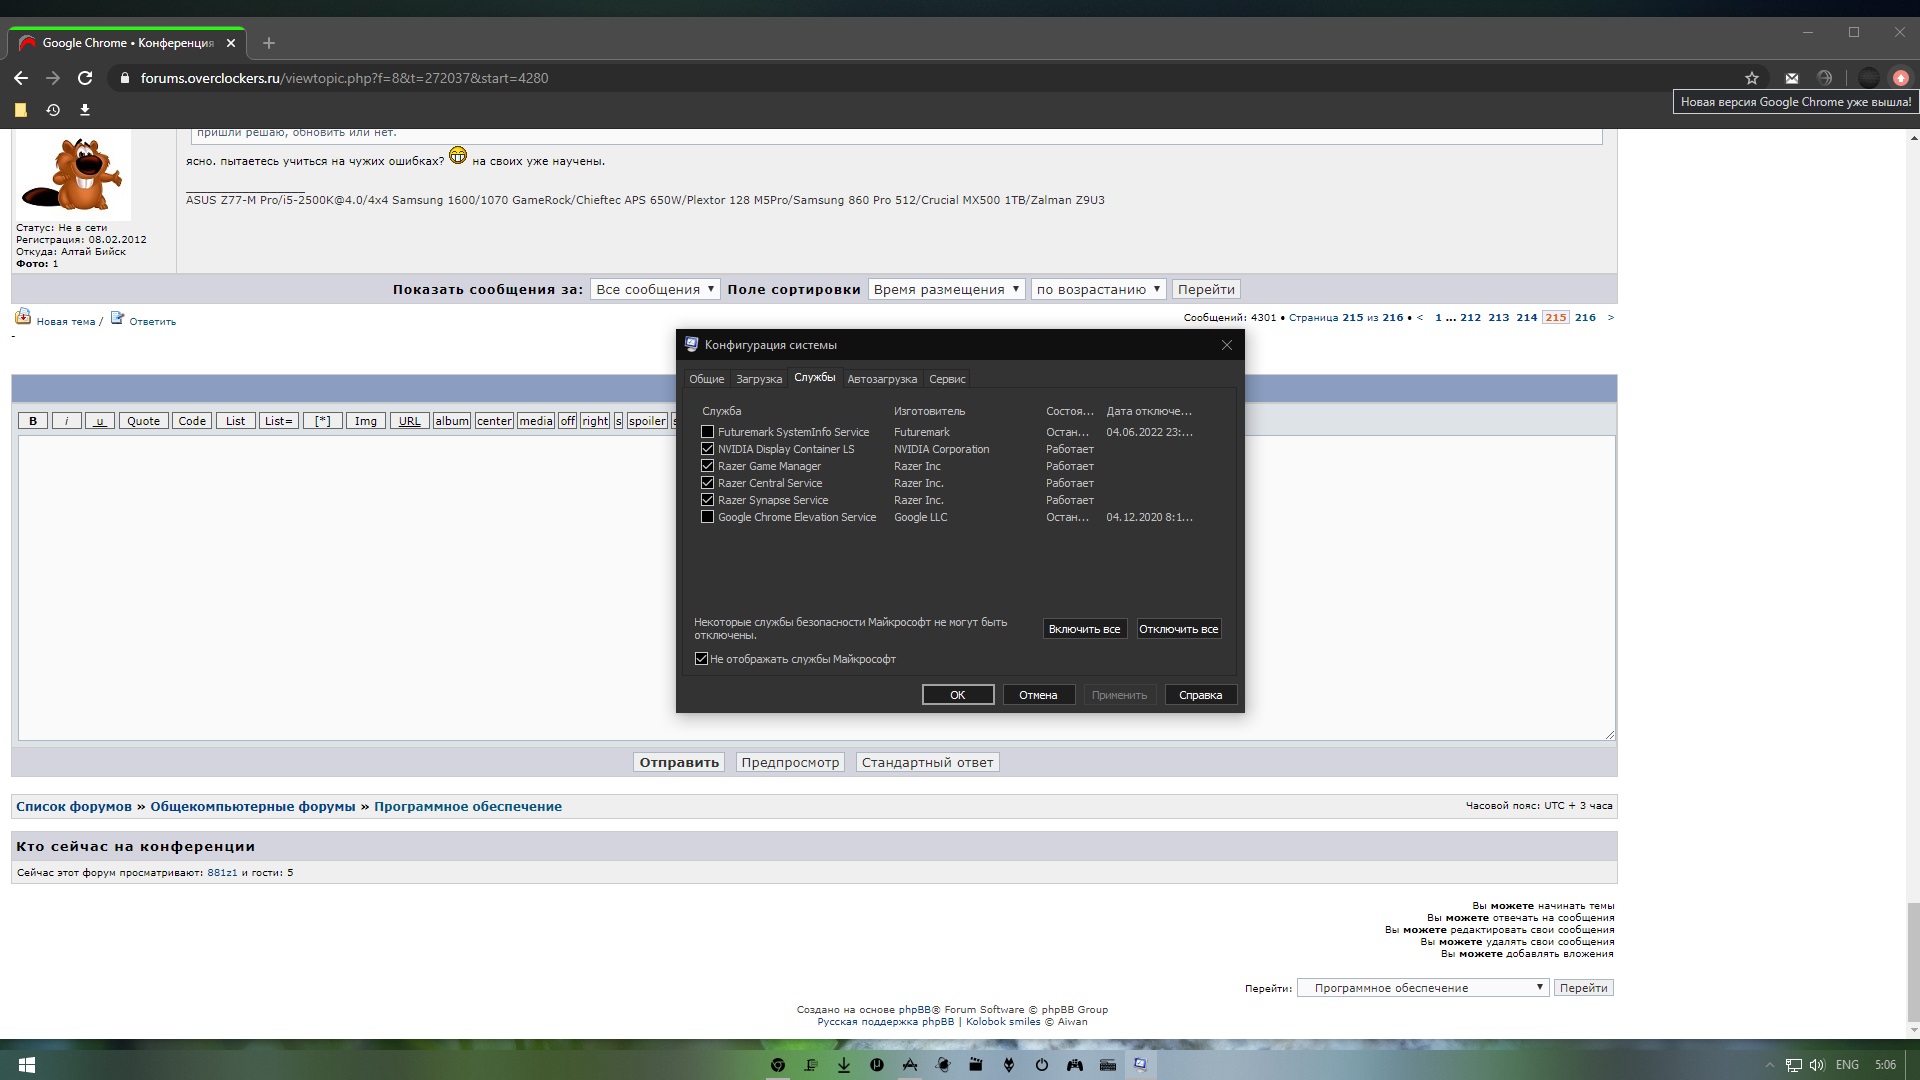This screenshot has height=1080, width=1920.
Task: Open the gamepad icon on the taskbar
Action: pos(1075,1065)
